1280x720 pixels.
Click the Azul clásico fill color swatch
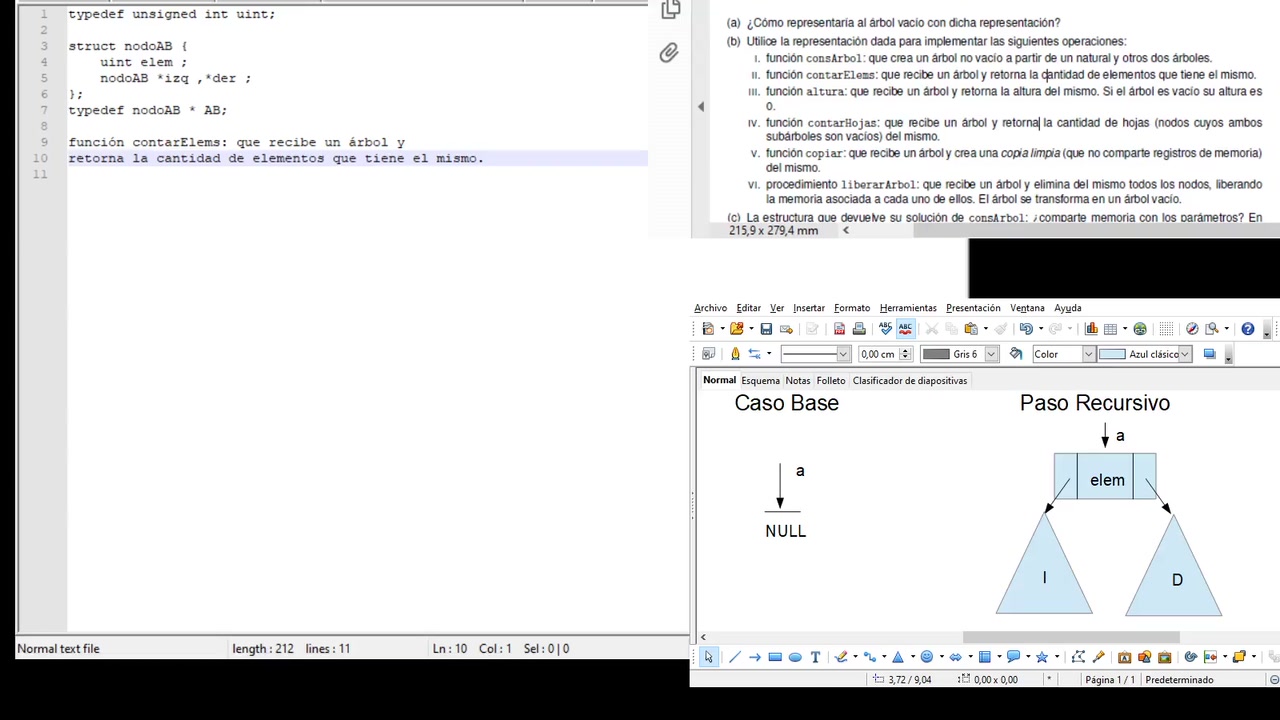pos(1112,354)
